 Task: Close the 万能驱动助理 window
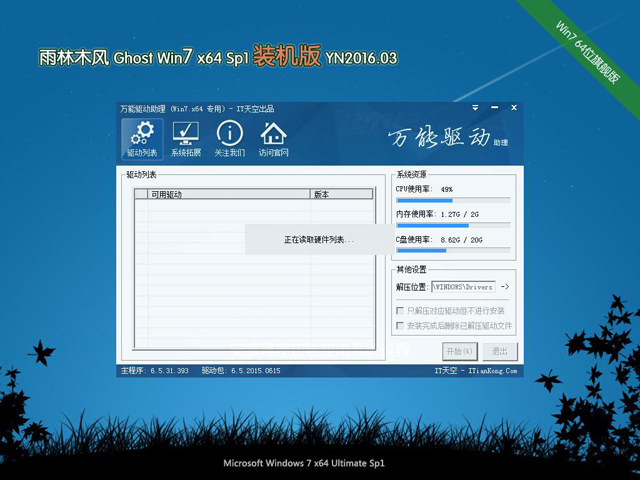[514, 108]
